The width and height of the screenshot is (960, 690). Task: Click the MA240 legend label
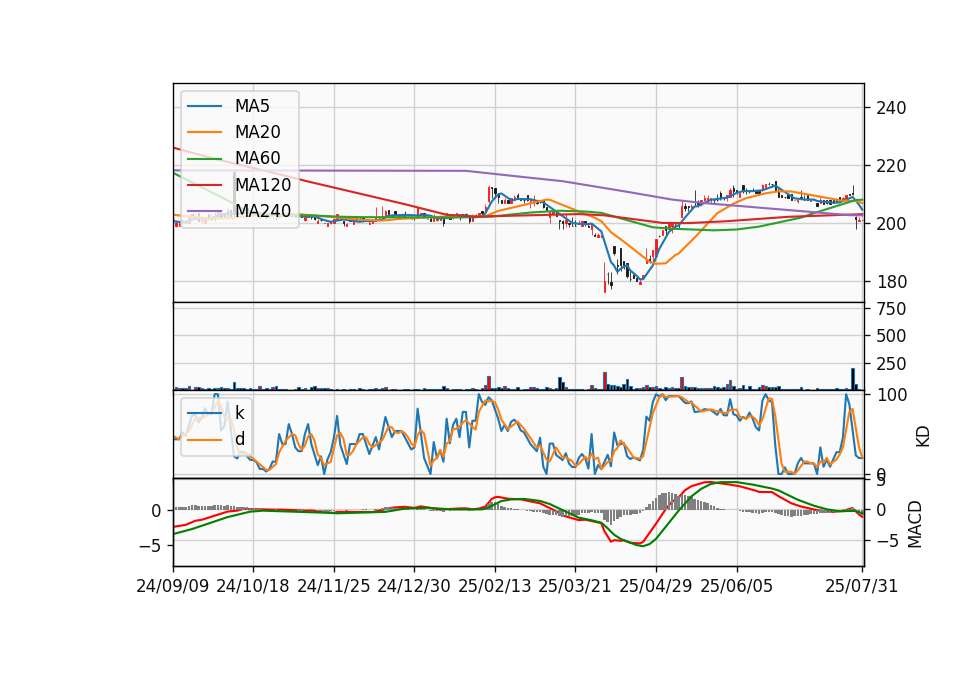tap(263, 211)
